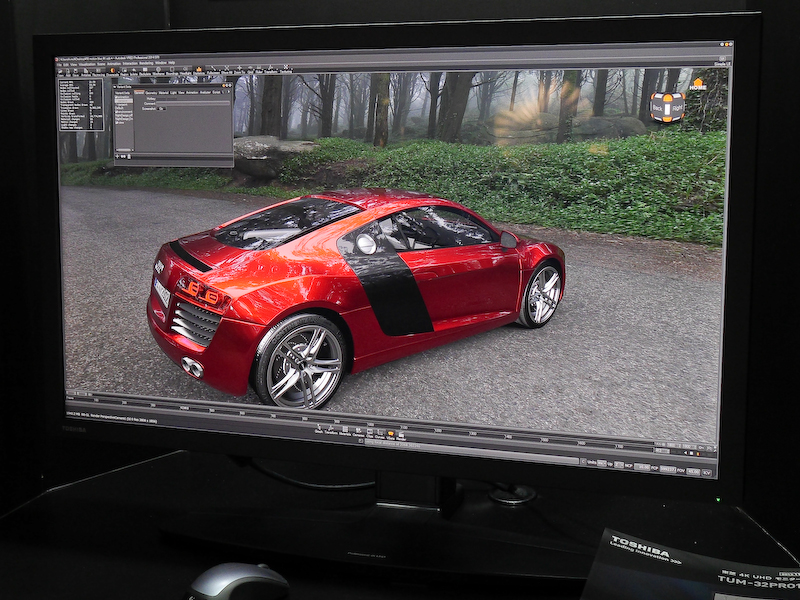Switch to the Light tab in Variant Sets
Screen dimensions: 800x600
(173, 93)
